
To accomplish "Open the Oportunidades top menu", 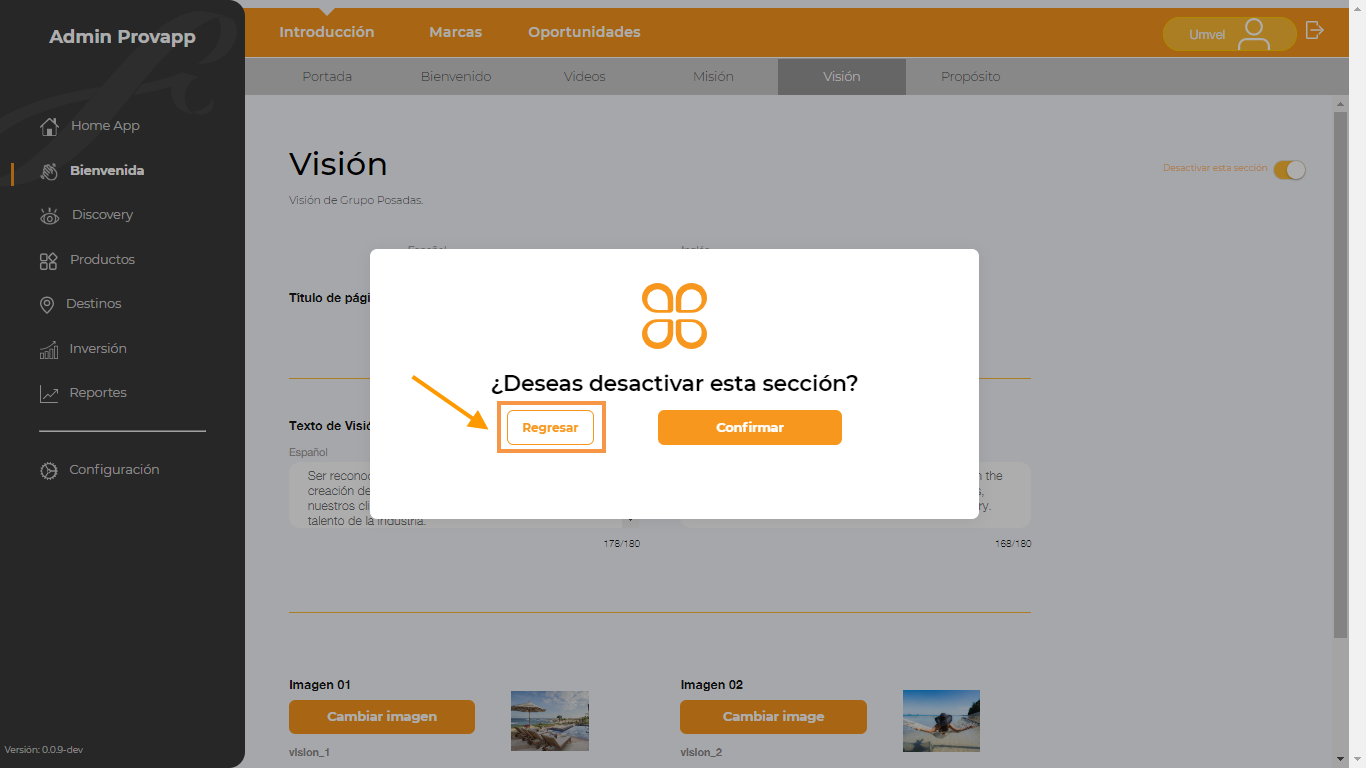I will pos(585,32).
